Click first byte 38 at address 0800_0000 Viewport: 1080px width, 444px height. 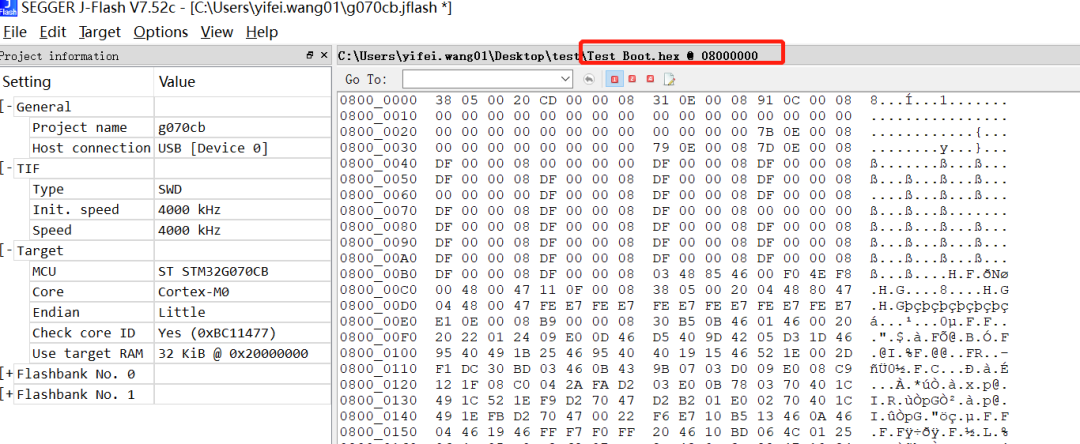[x=444, y=101]
